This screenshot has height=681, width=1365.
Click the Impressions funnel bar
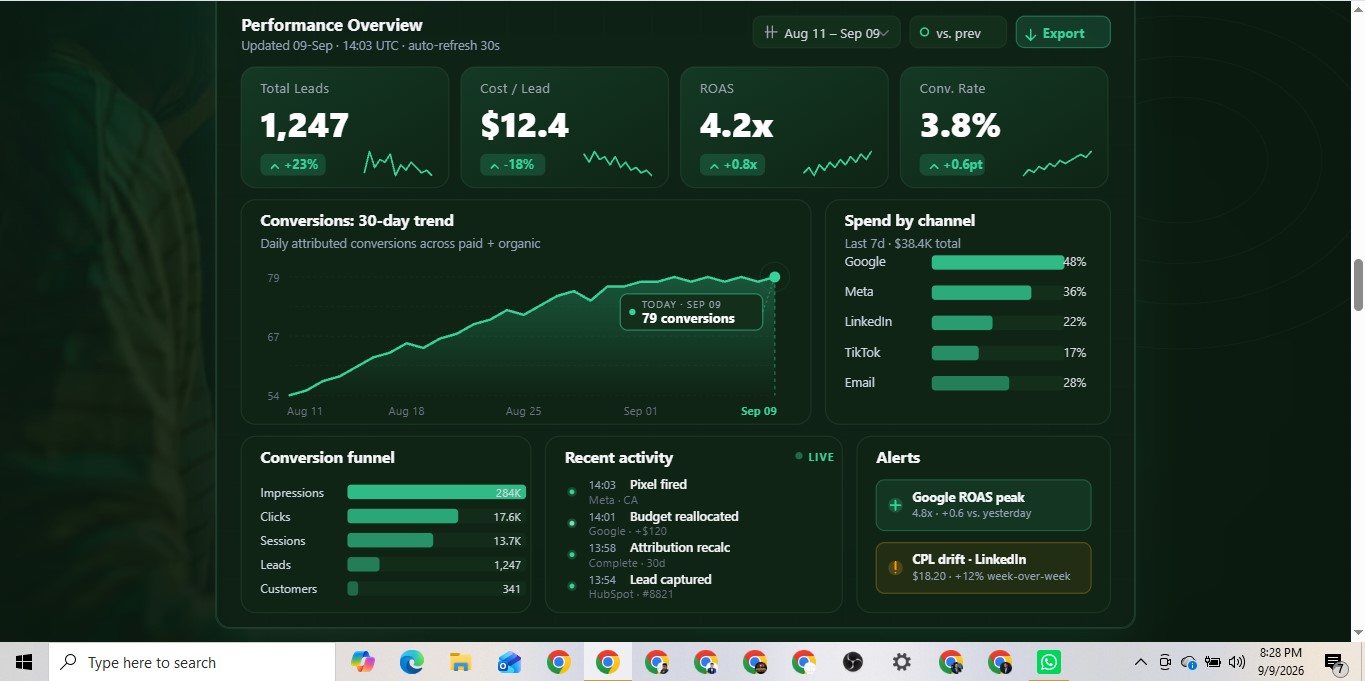[436, 492]
